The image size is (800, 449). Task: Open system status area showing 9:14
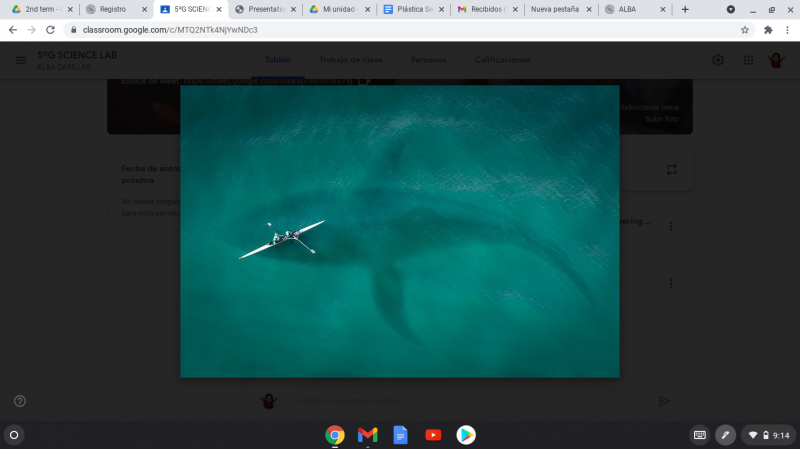click(769, 435)
